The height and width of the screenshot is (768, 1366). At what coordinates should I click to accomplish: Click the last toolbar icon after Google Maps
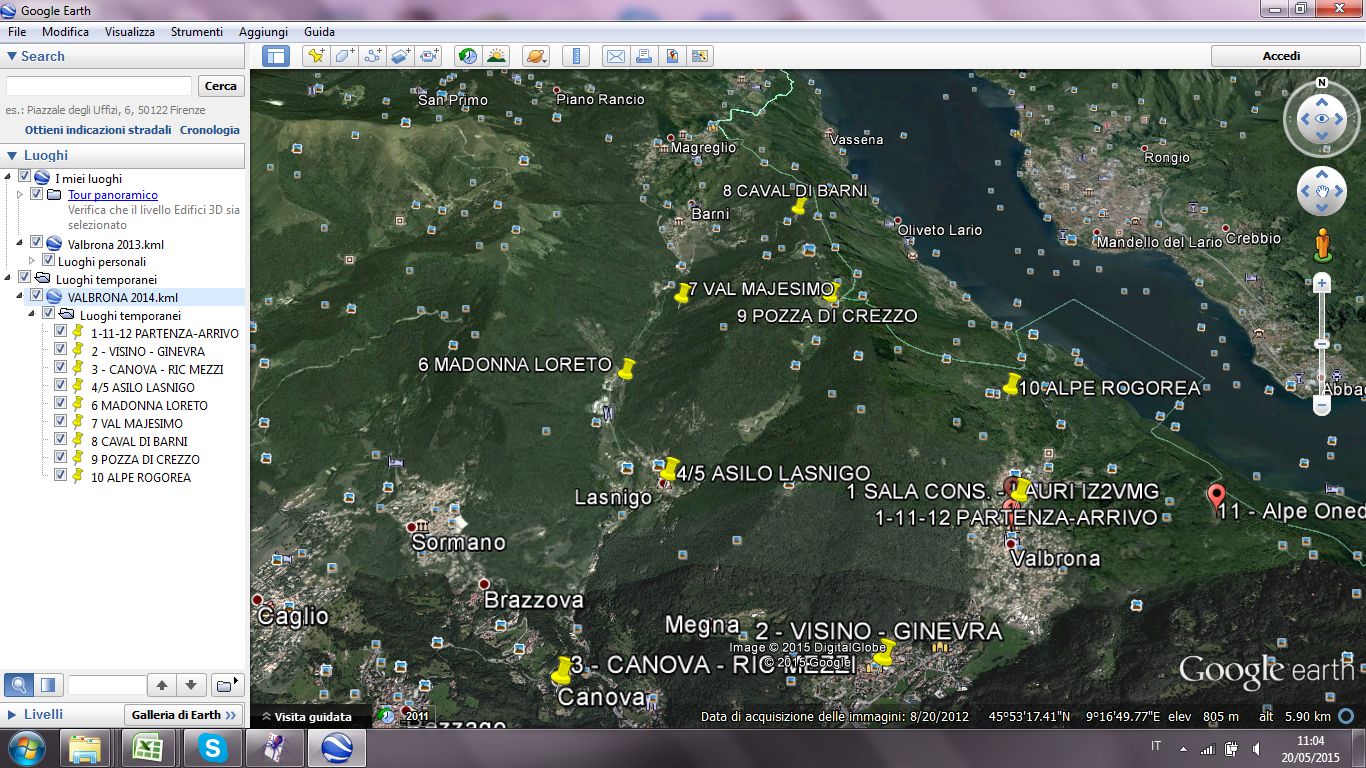click(x=700, y=56)
